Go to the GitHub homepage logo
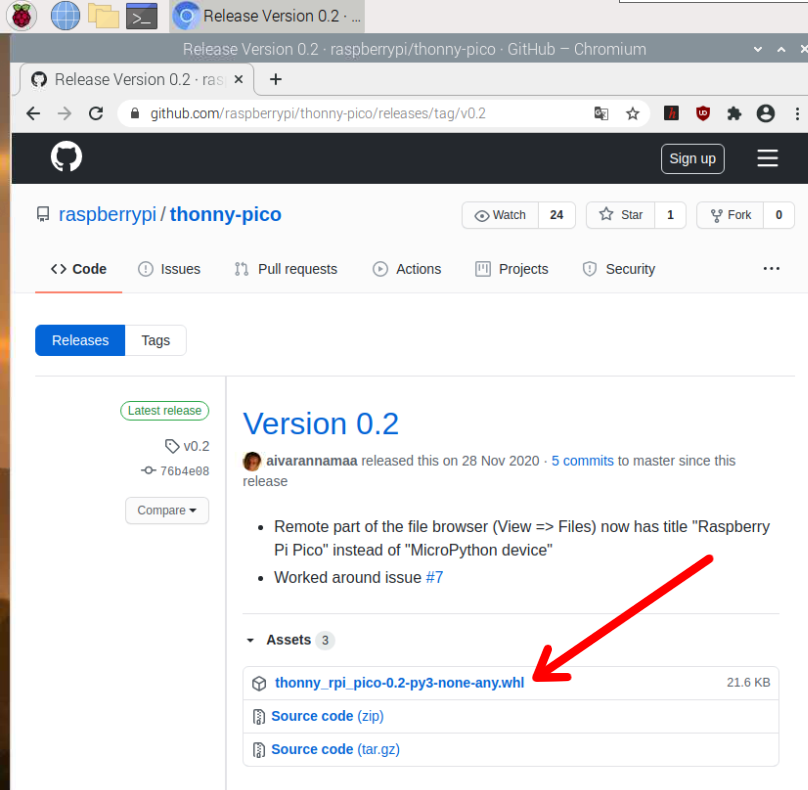This screenshot has height=790, width=808. click(66, 157)
